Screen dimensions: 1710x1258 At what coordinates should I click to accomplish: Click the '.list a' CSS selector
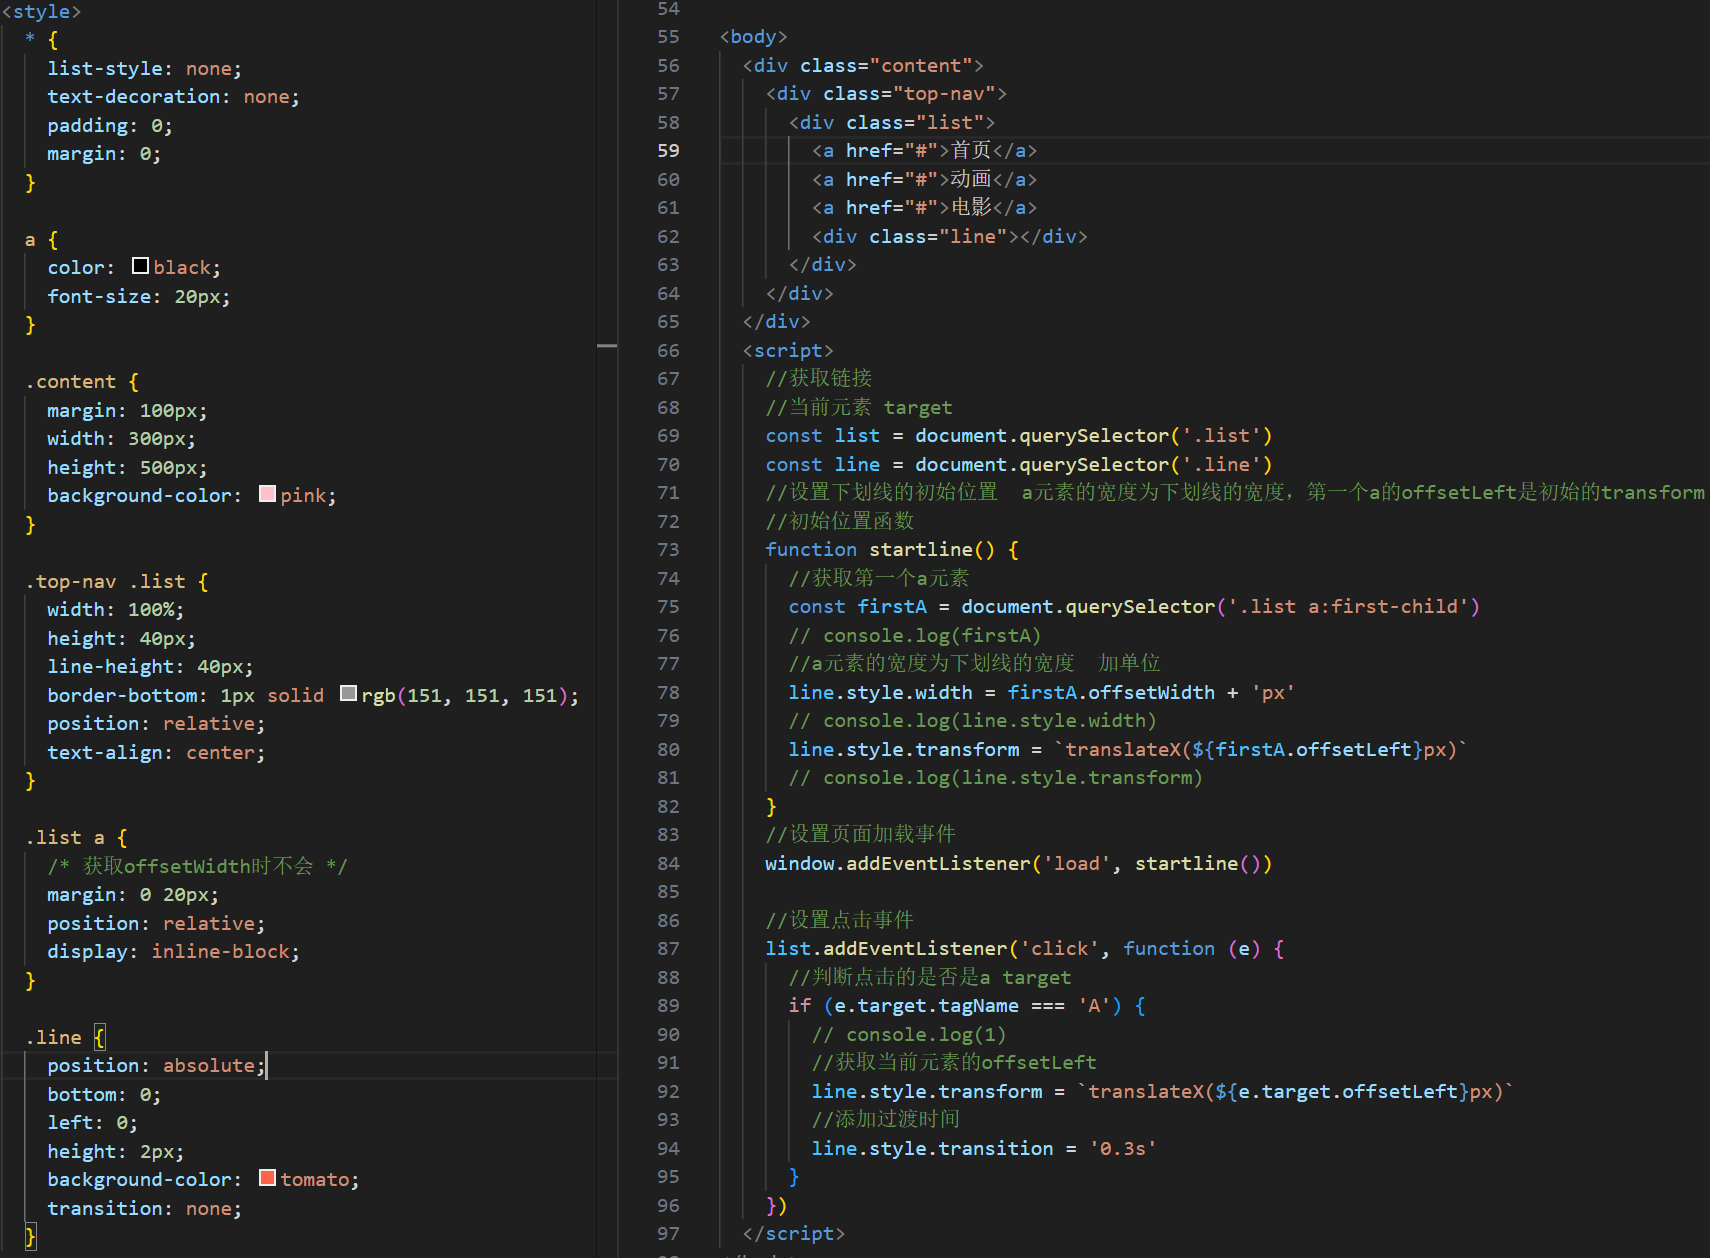[65, 838]
